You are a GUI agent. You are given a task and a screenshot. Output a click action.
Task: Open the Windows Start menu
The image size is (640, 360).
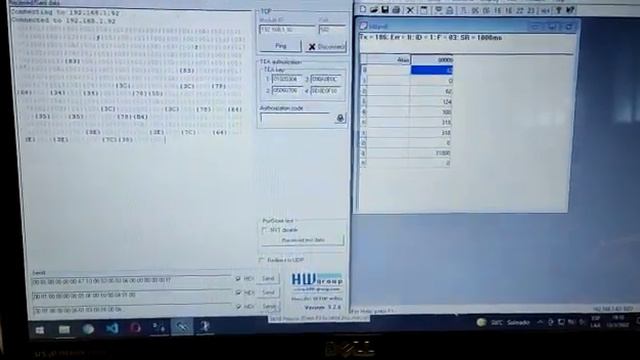40,329
